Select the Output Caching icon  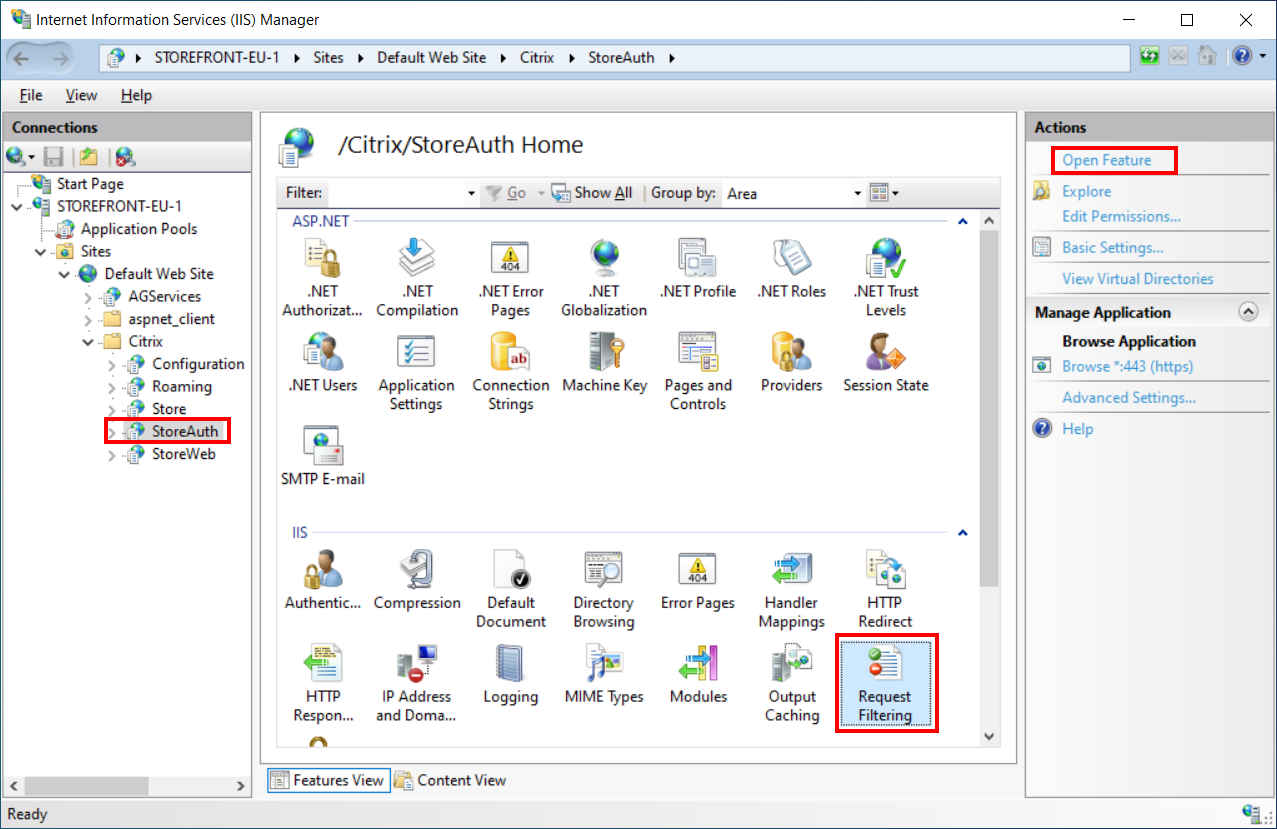(792, 684)
